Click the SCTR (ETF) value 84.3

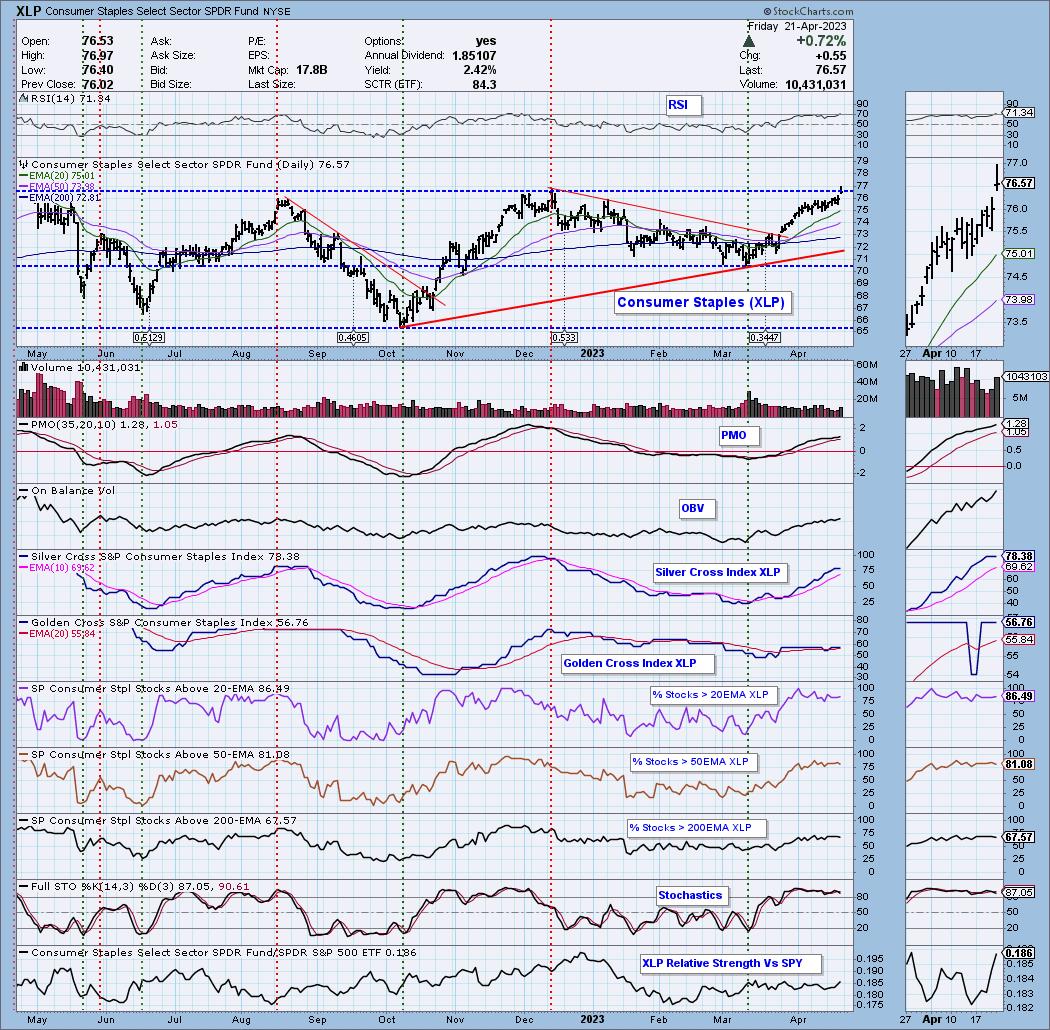click(x=484, y=85)
